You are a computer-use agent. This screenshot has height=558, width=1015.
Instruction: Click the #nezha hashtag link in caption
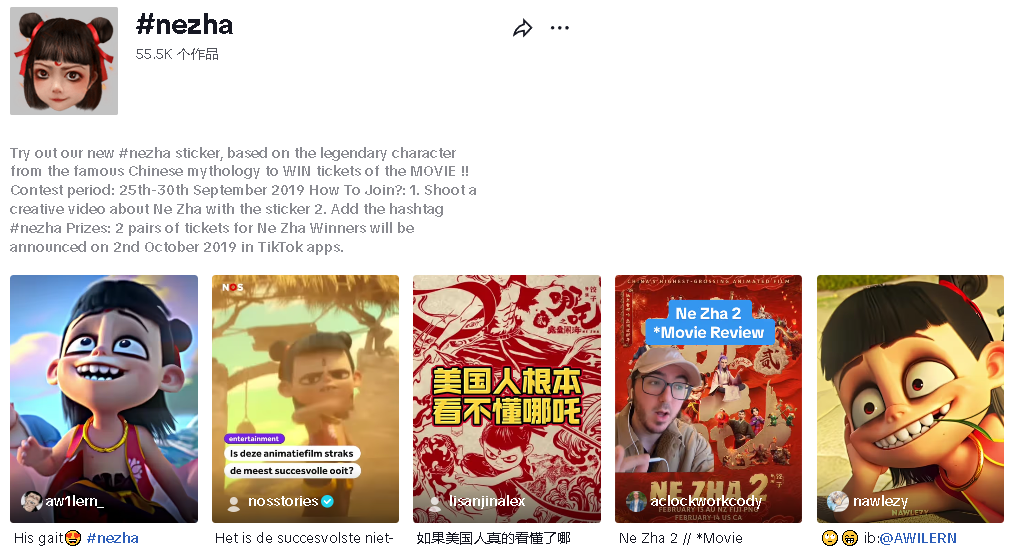tap(112, 538)
